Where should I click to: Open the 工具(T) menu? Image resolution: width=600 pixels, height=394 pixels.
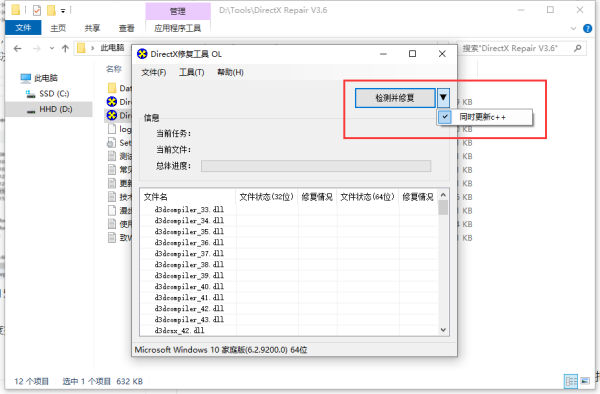(x=191, y=72)
